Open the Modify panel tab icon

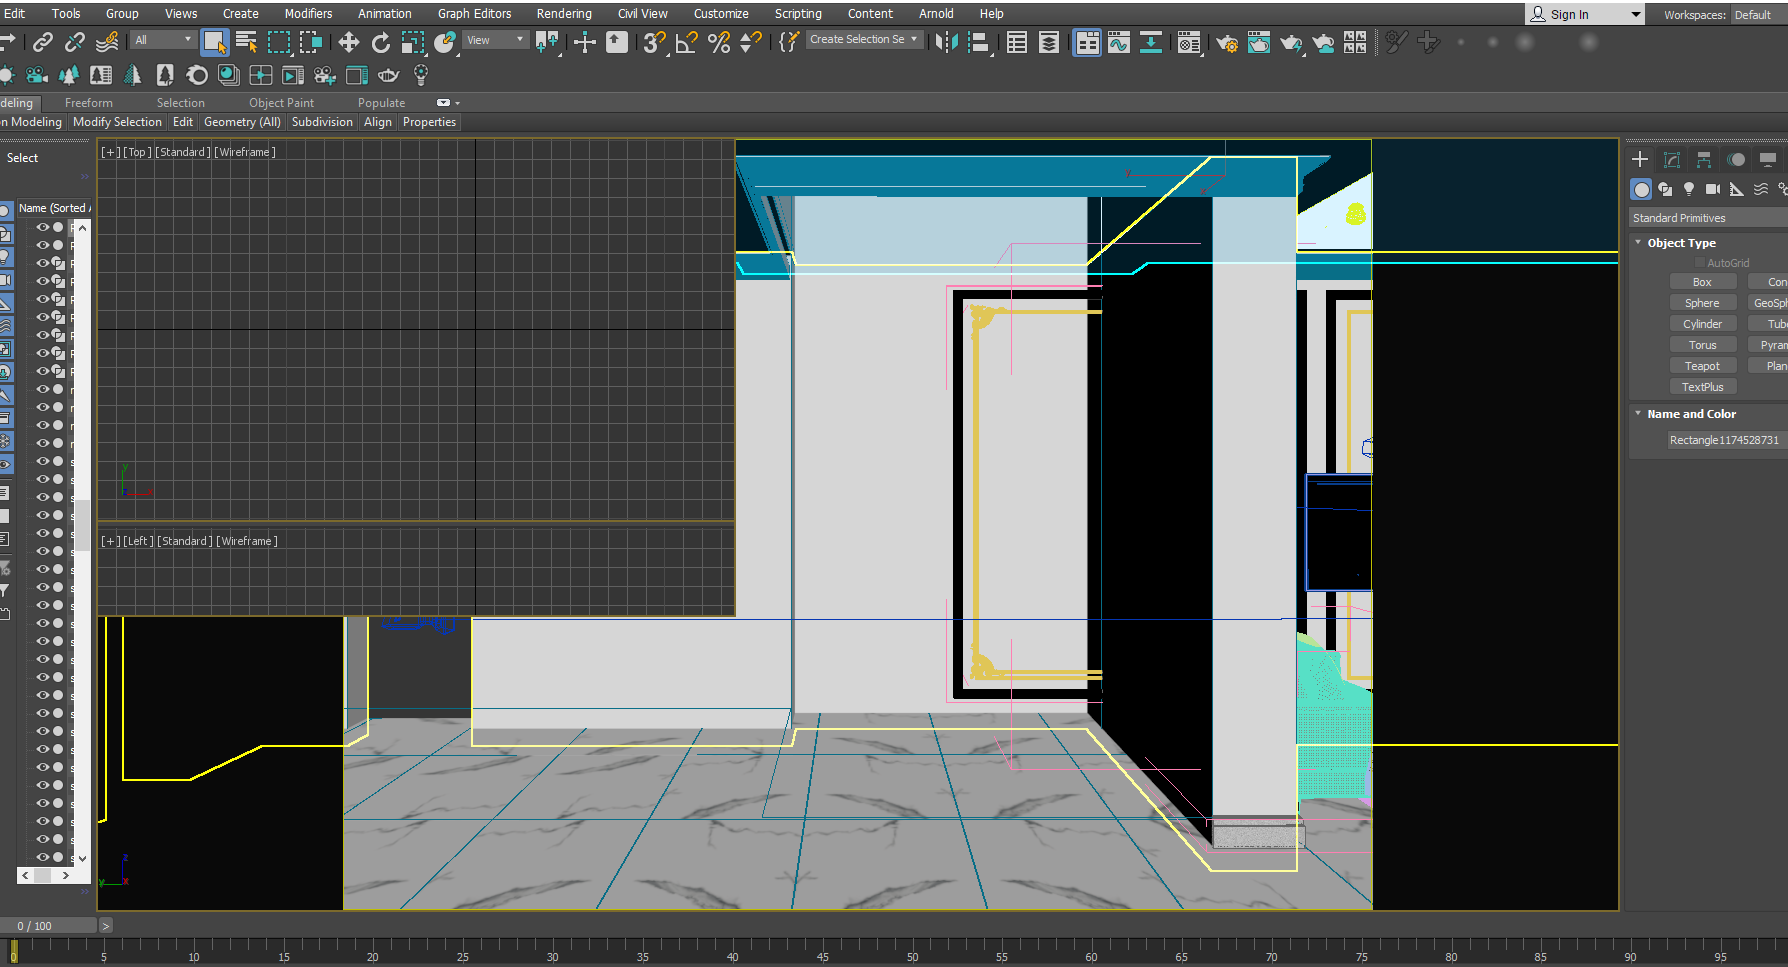pos(1672,160)
